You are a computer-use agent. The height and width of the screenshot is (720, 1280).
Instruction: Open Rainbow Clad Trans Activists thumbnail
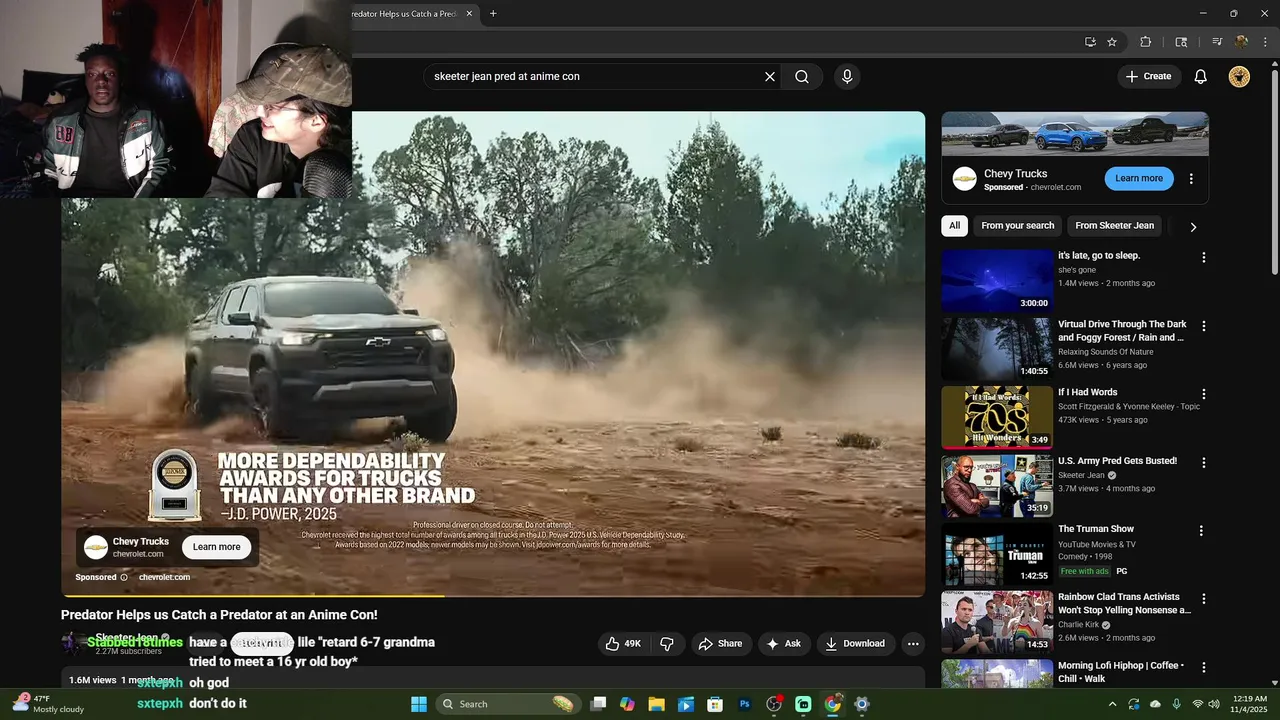point(996,622)
